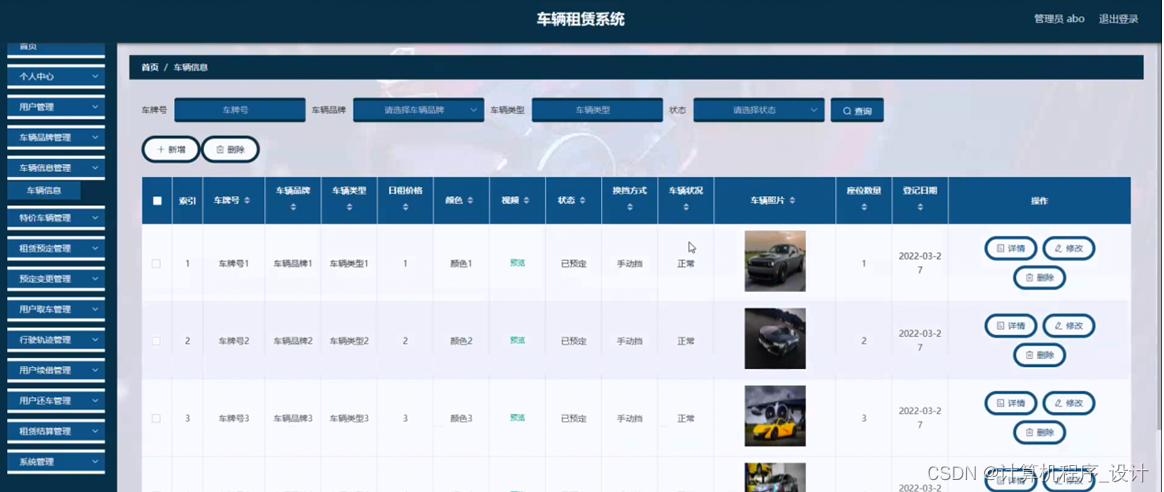Click 预览 video link for 车牌号2

pyautogui.click(x=517, y=341)
